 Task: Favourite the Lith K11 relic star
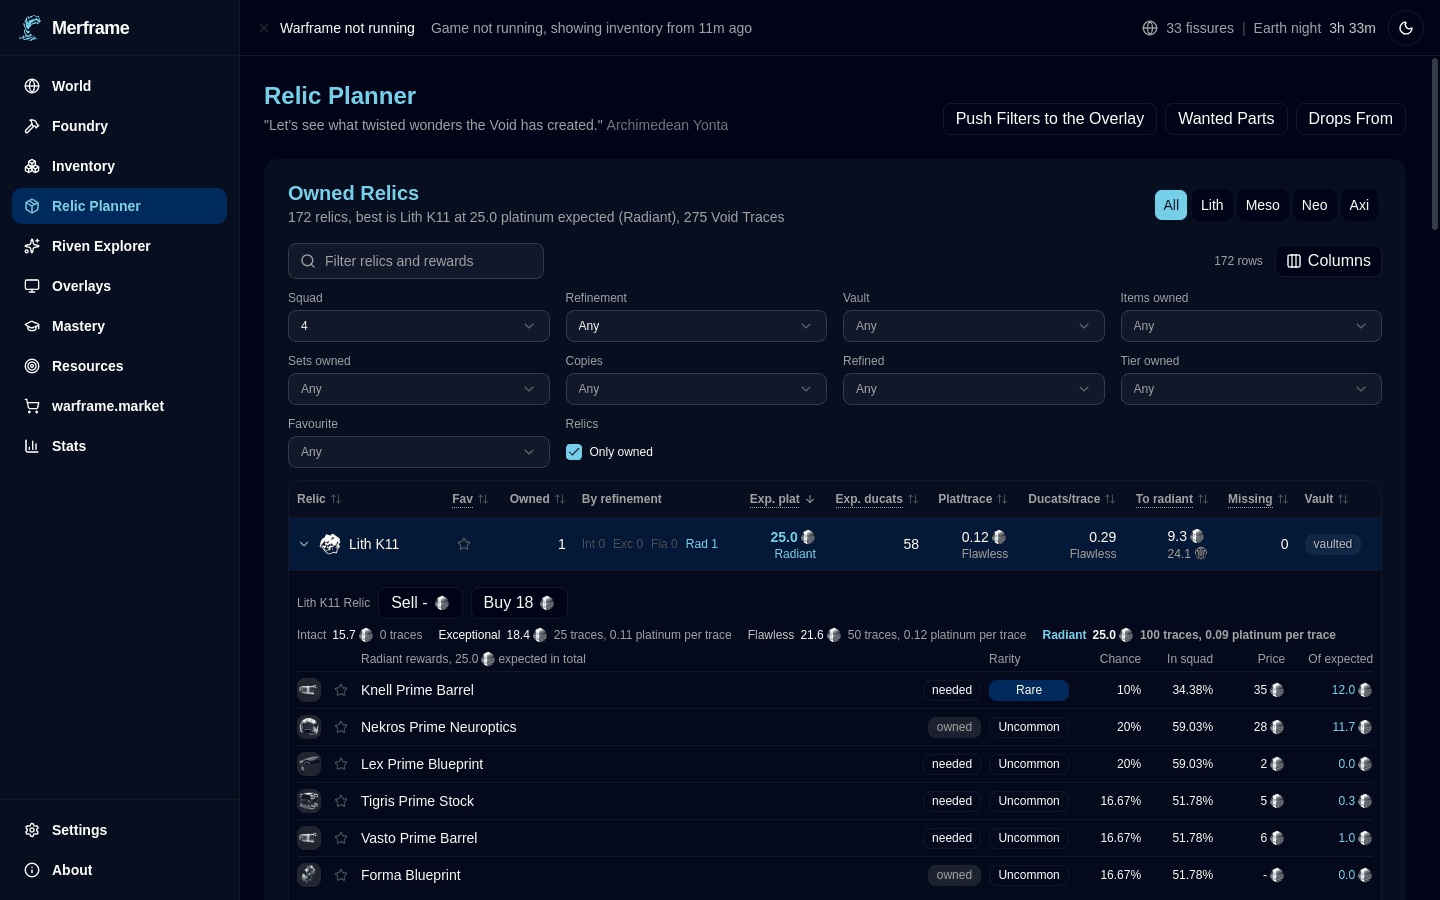point(464,544)
